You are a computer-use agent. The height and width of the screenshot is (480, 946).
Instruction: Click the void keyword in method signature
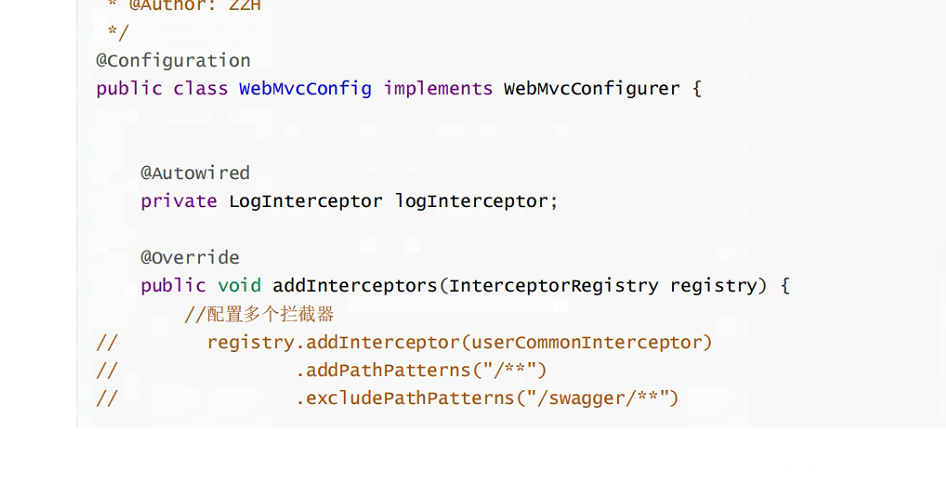pos(239,286)
